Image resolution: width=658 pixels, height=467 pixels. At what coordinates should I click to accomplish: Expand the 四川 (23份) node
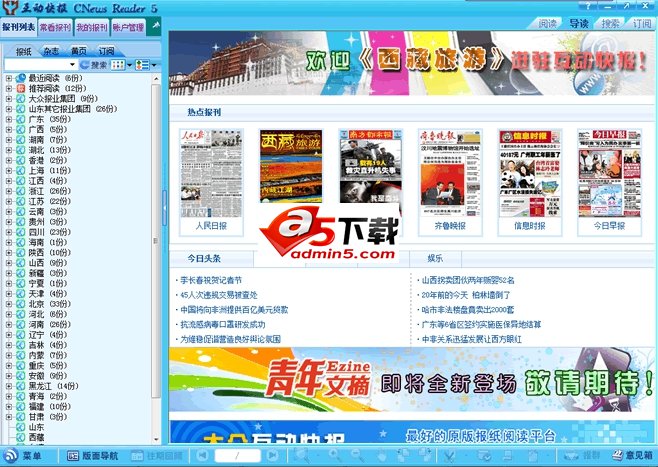[9, 232]
